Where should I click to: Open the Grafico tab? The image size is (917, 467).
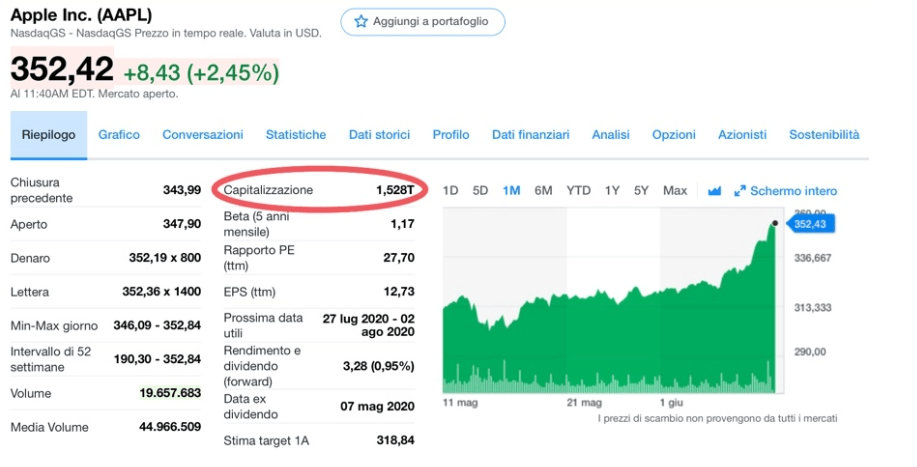click(119, 135)
